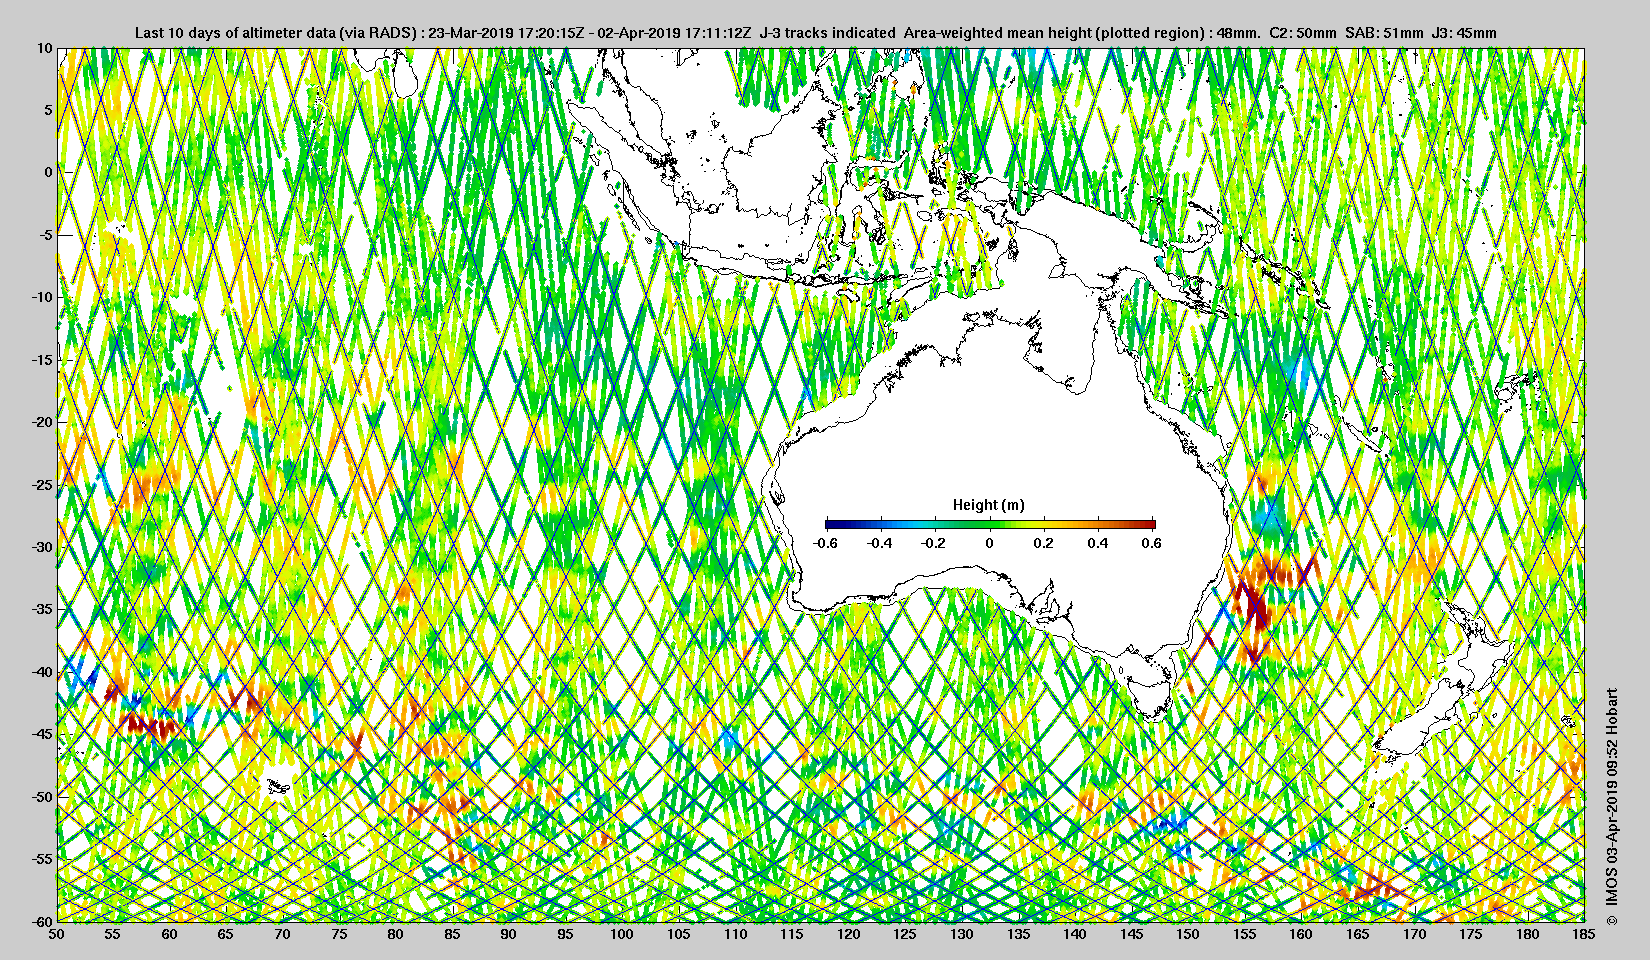Click the '-0.4' colorbar label

coord(879,543)
